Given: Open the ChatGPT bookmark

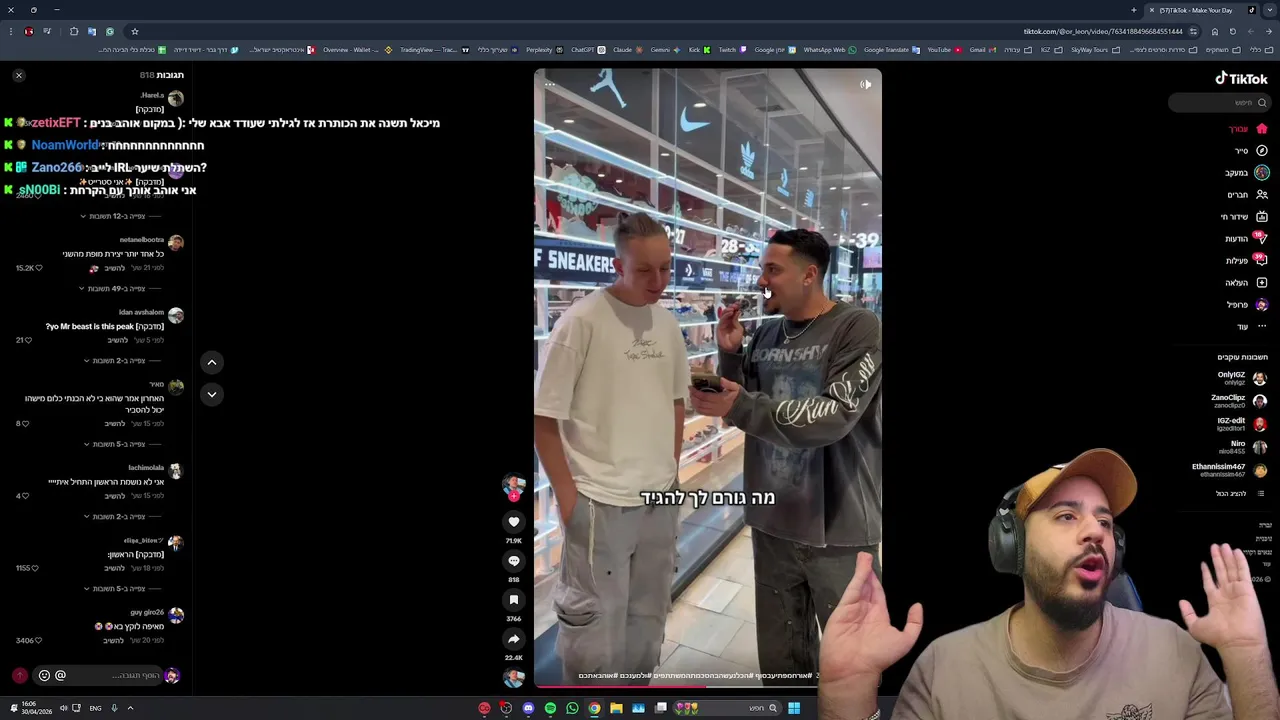Looking at the screenshot, I should (x=587, y=50).
